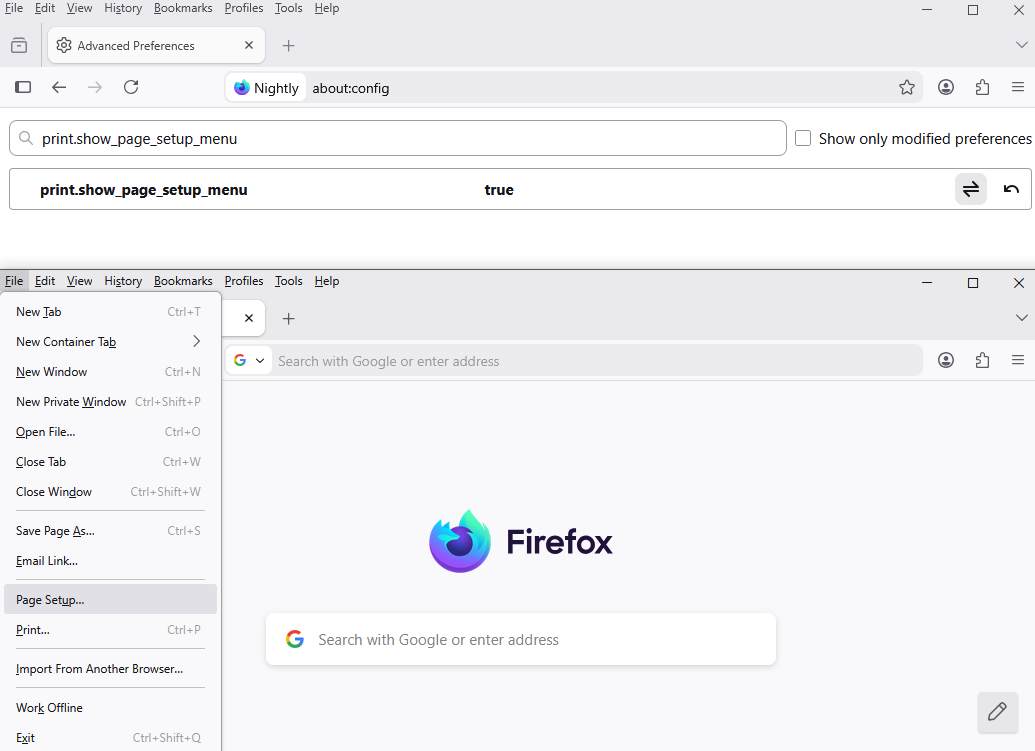Open new tab plus in bottom window
The image size is (1035, 751).
[288, 319]
